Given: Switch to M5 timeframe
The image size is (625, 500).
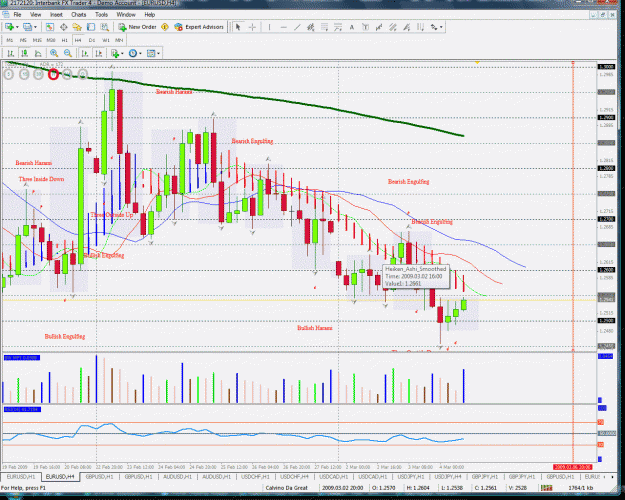Looking at the screenshot, I should point(23,40).
